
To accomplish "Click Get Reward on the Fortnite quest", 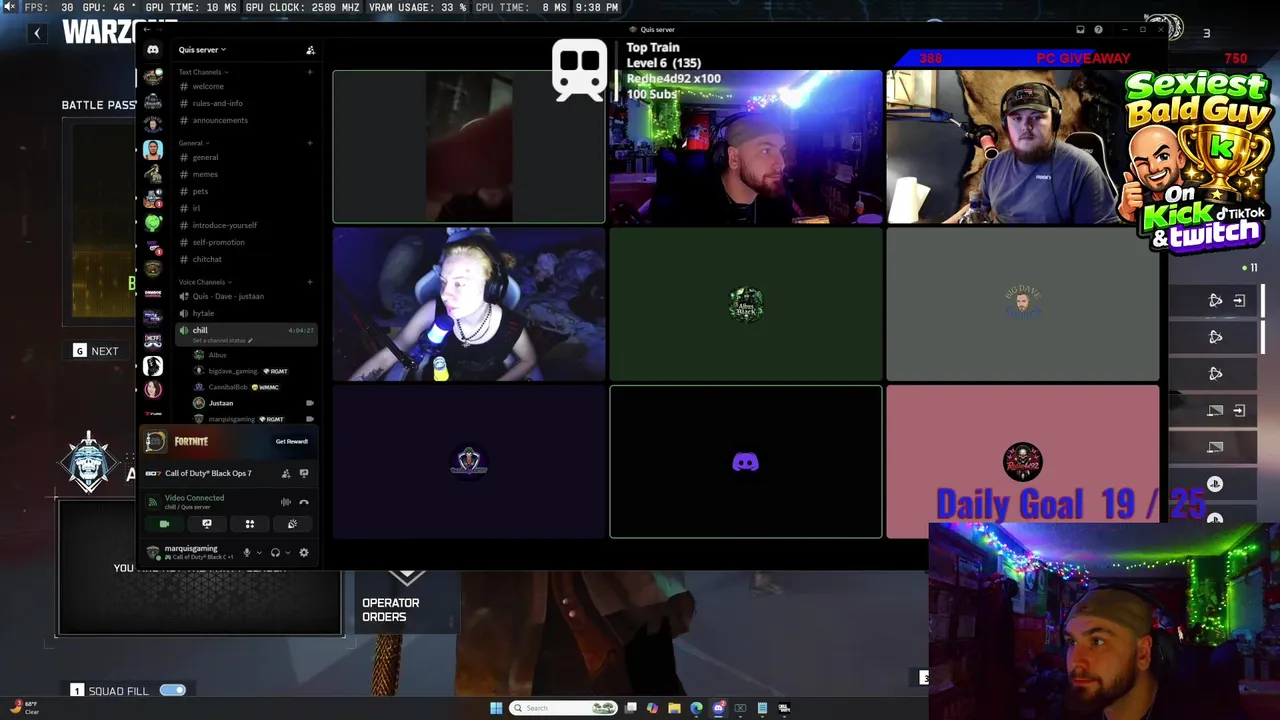I will tap(292, 441).
